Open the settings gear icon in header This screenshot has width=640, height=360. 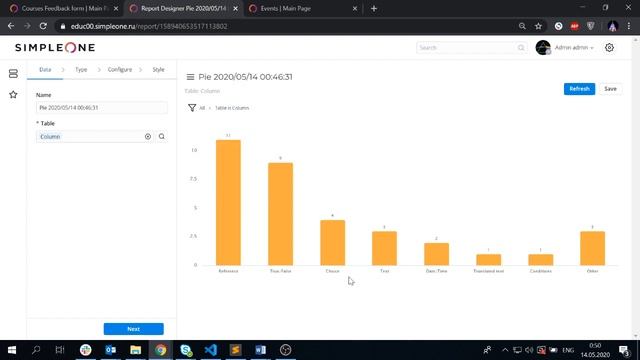click(x=609, y=48)
